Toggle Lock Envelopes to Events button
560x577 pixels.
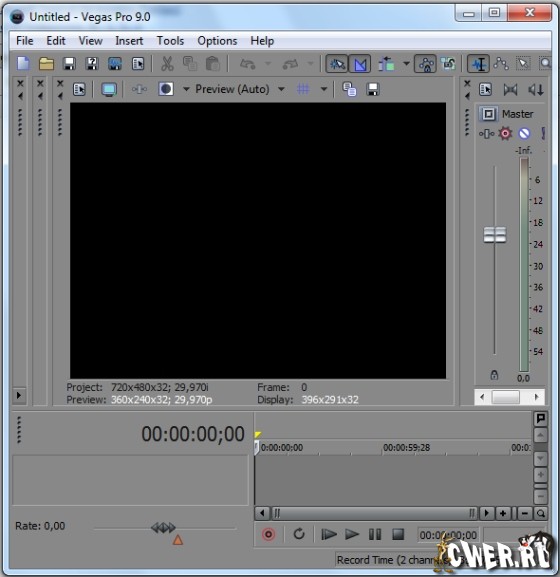(x=426, y=64)
